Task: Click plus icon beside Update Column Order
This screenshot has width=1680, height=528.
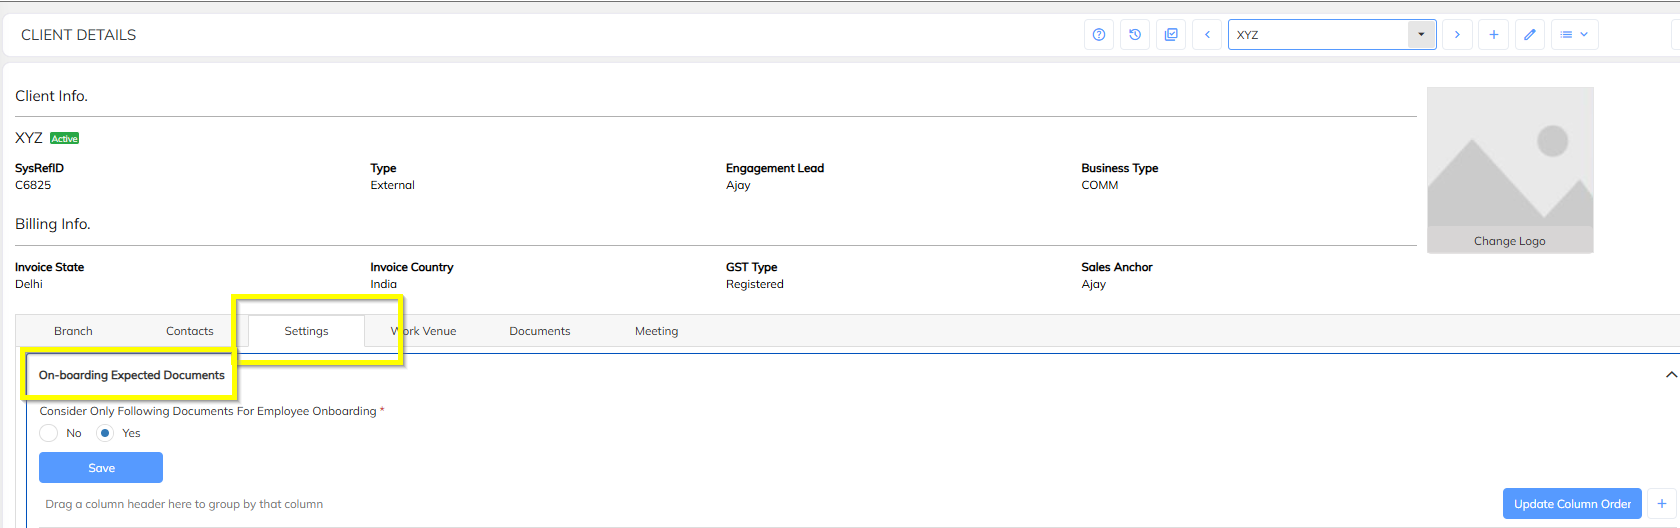Action: point(1662,504)
